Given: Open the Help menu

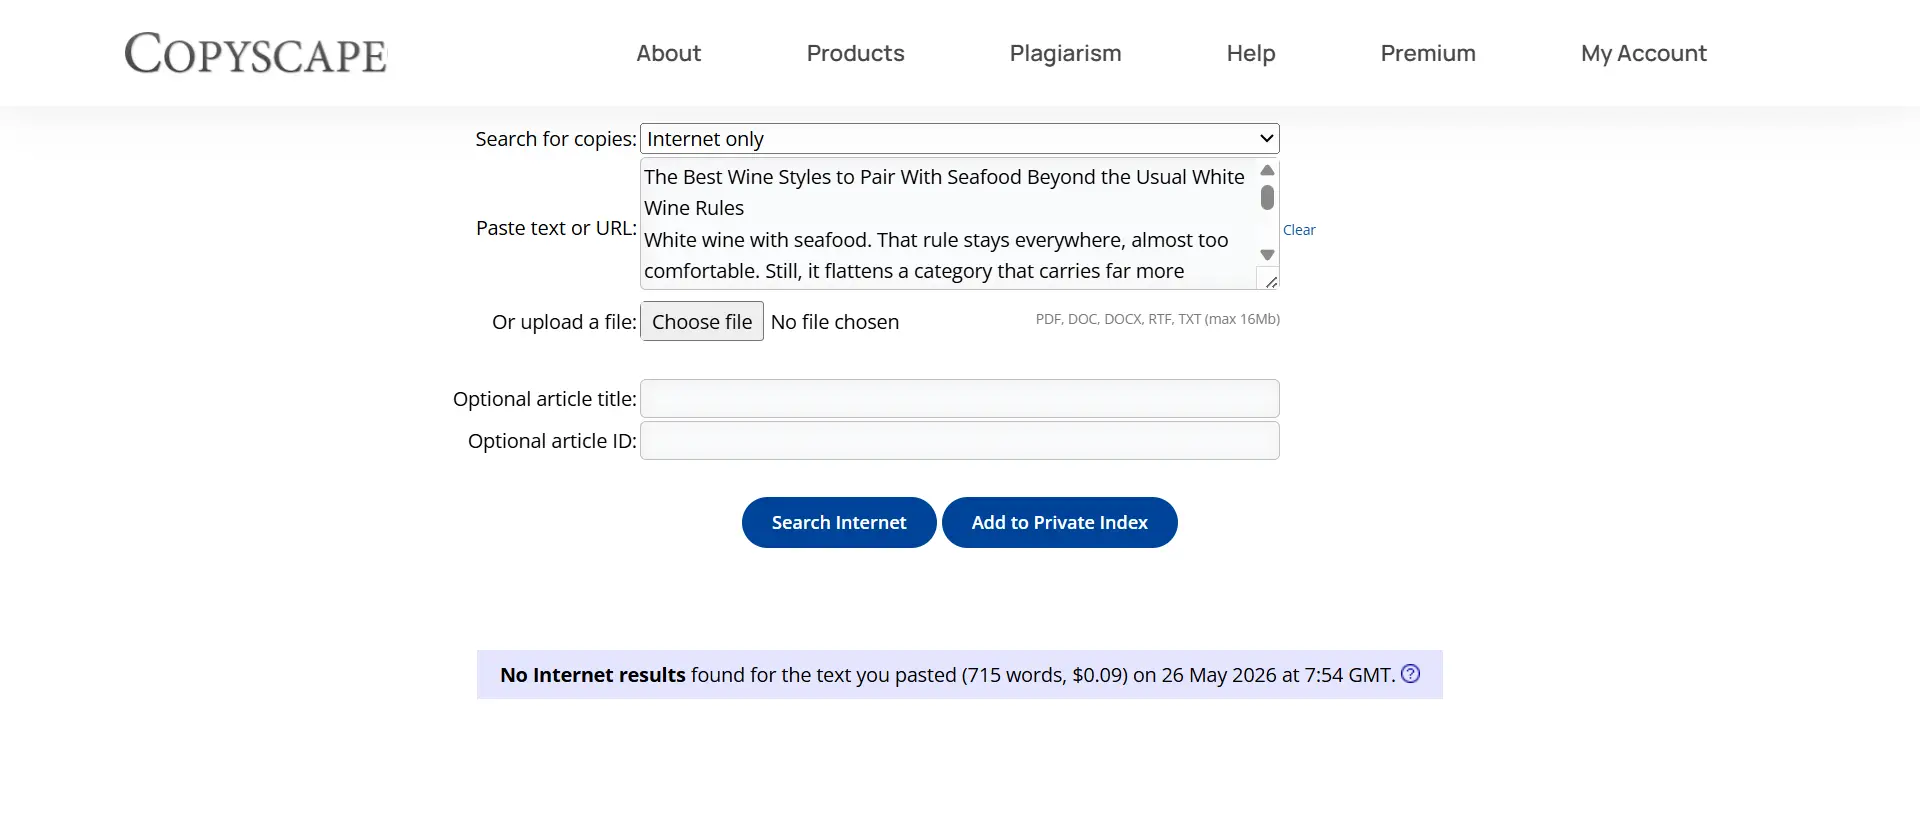Looking at the screenshot, I should click(x=1251, y=53).
